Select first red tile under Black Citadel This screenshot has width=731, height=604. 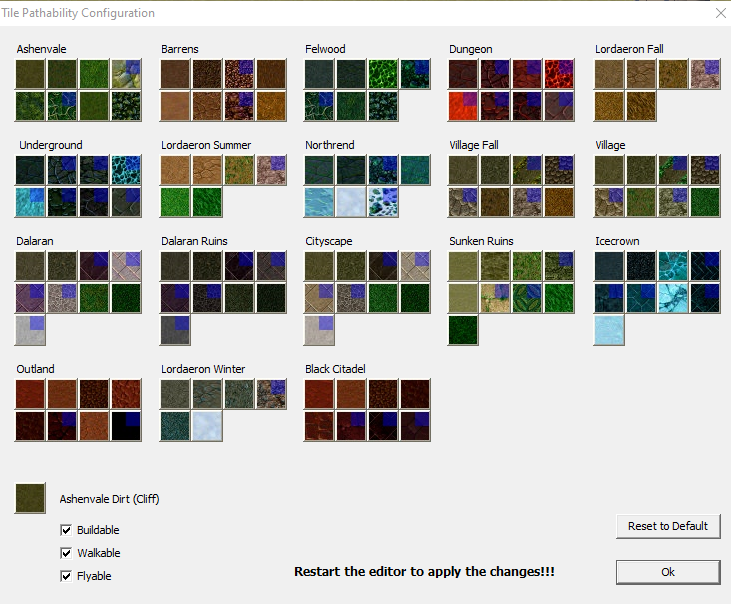point(319,394)
